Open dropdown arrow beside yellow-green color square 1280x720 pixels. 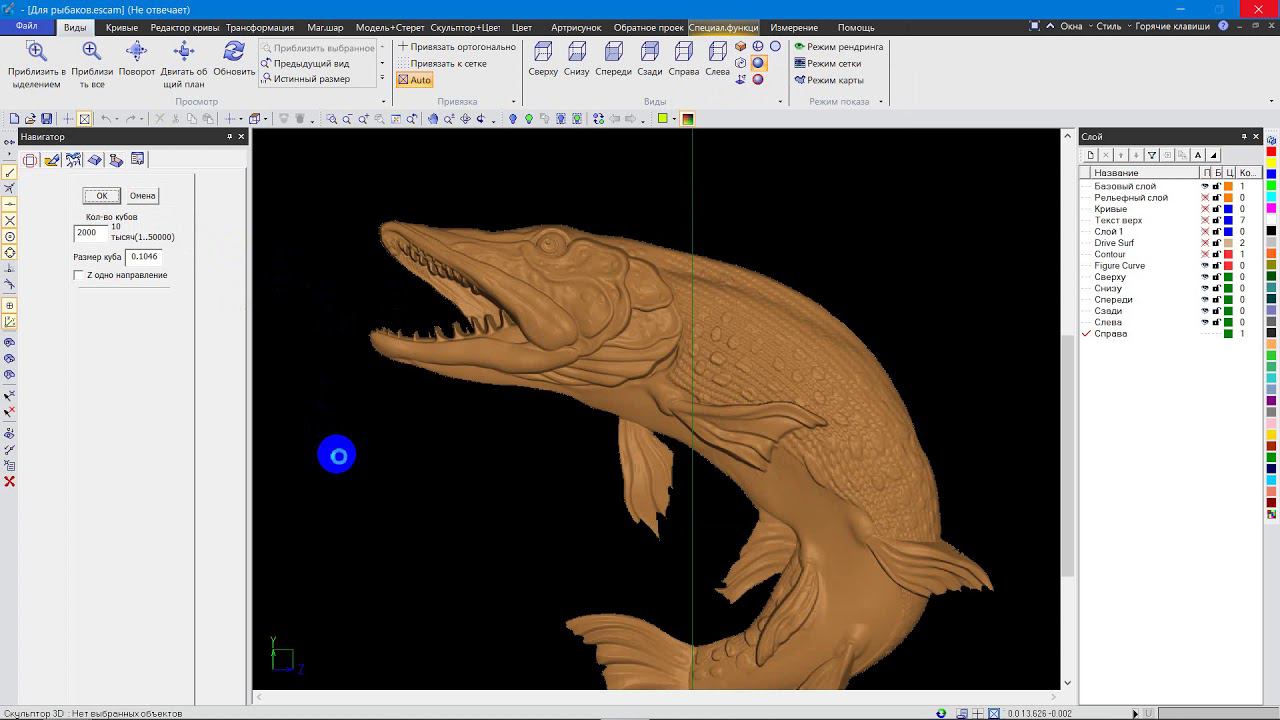pos(674,119)
